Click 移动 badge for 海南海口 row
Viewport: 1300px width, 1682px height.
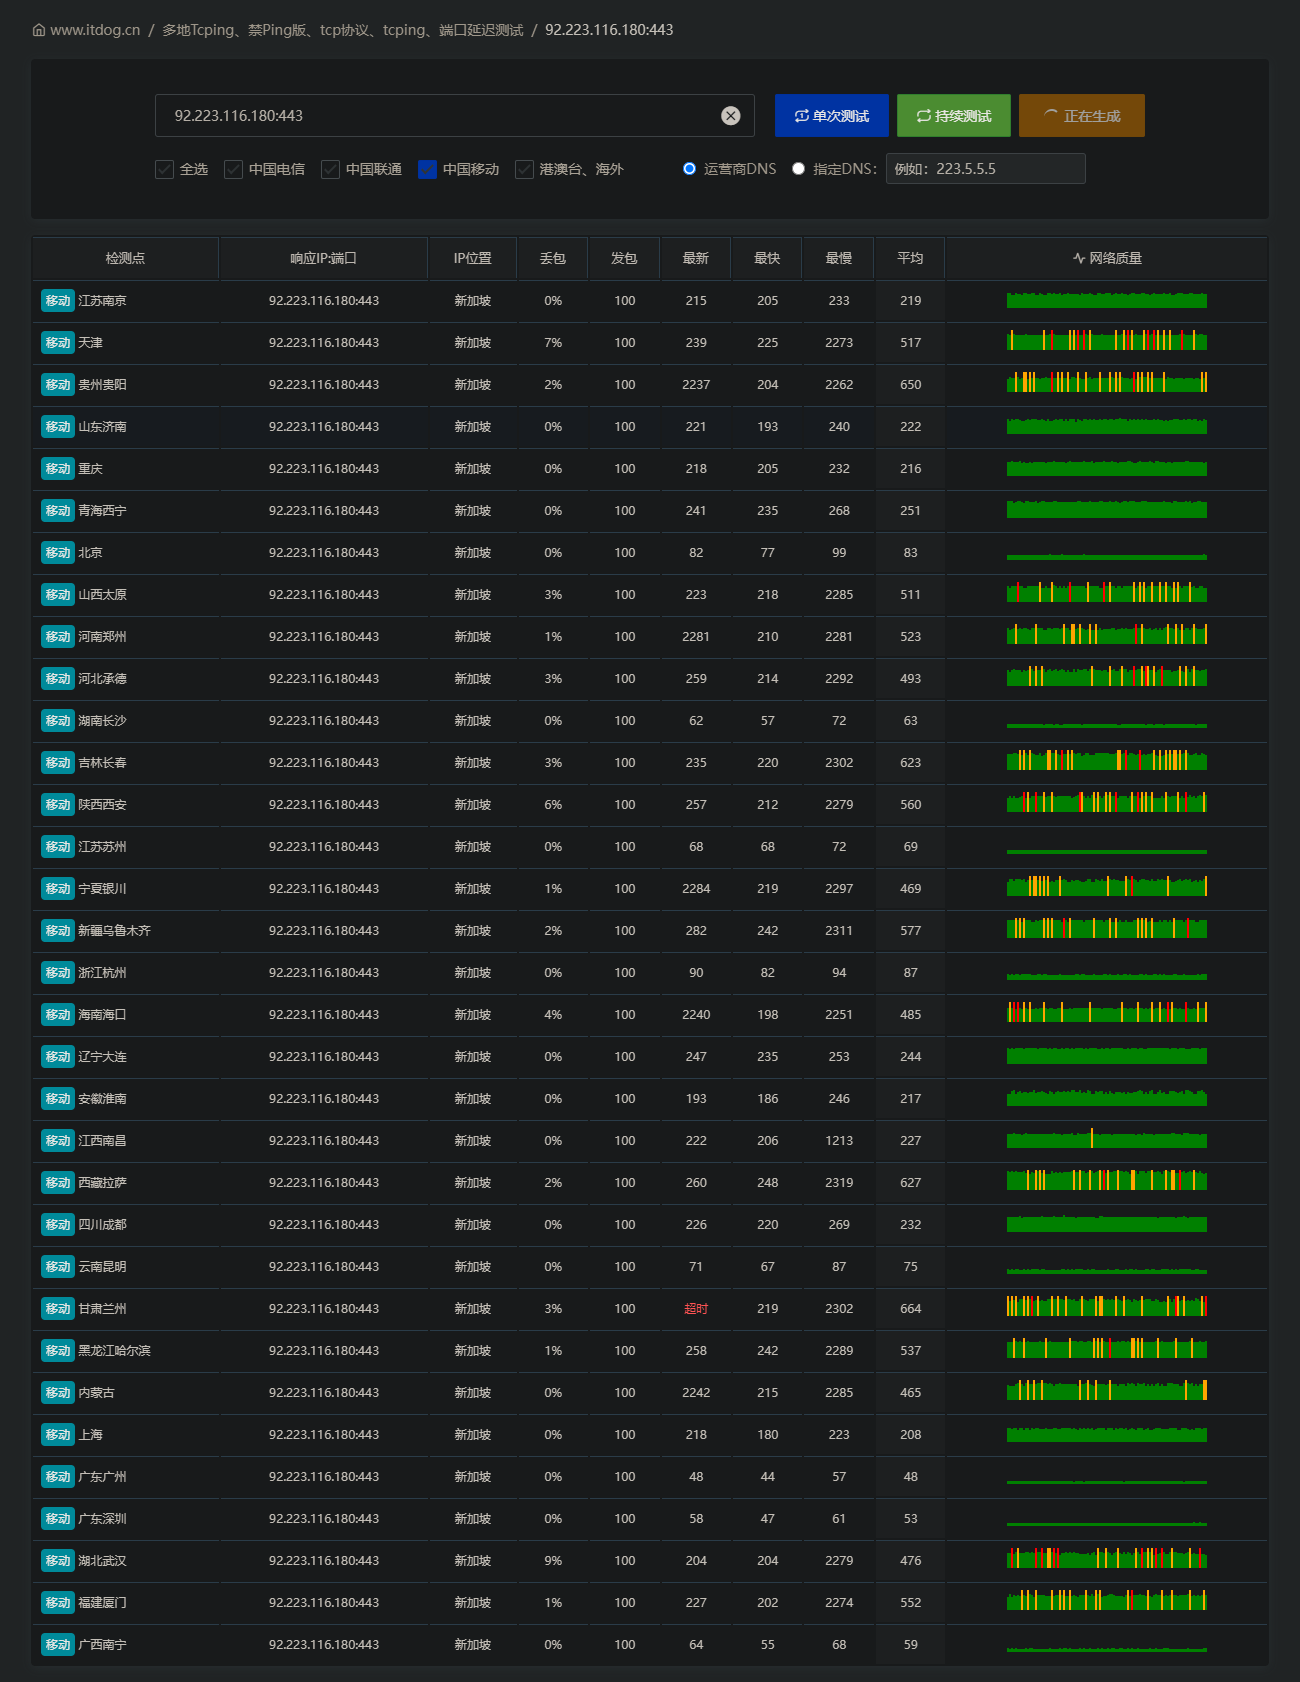point(58,1015)
